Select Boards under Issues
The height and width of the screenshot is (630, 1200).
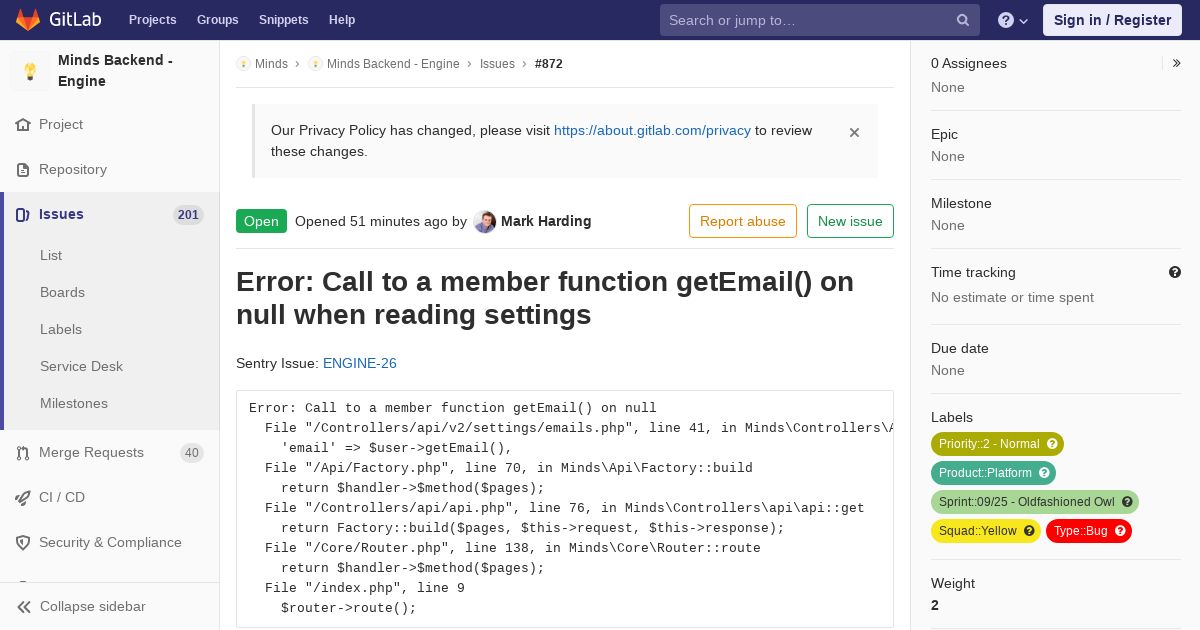(62, 292)
